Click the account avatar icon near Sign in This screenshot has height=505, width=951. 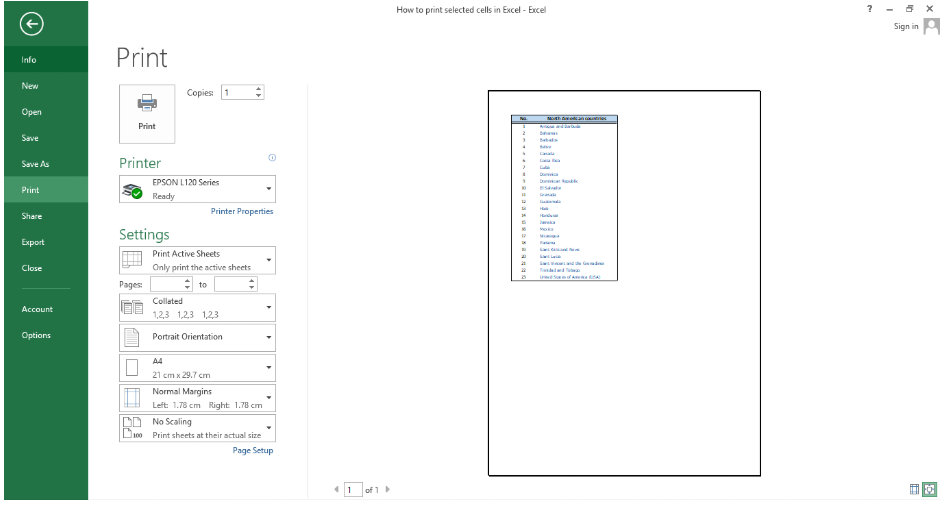(x=931, y=26)
